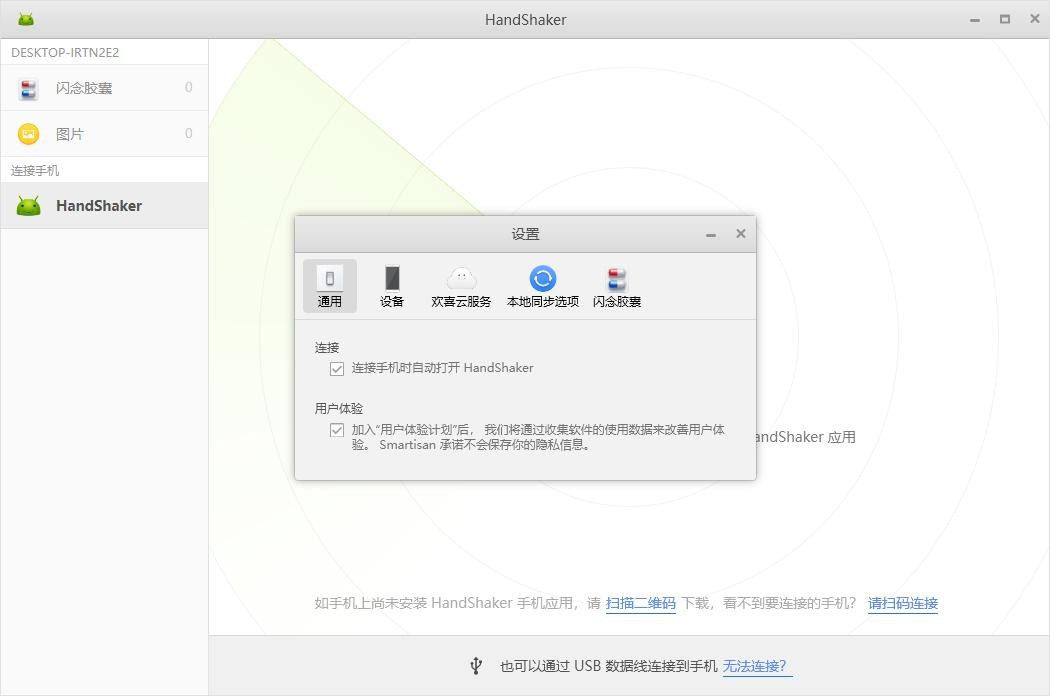This screenshot has height=696, width=1050.
Task: Minimize the main HandShaker window
Action: pyautogui.click(x=975, y=20)
